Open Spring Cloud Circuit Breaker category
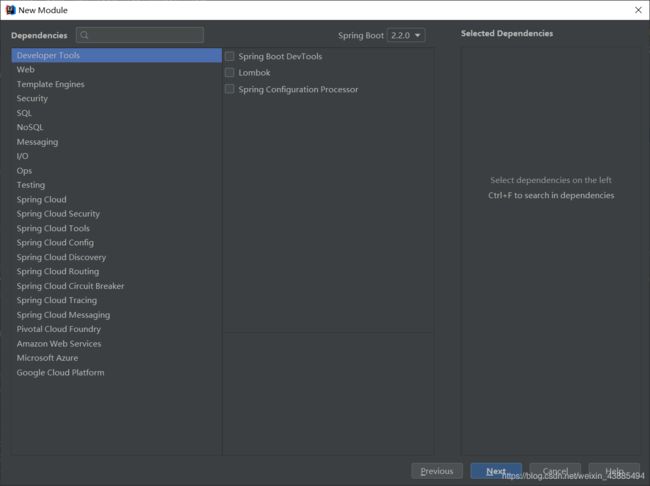 pyautogui.click(x=116, y=286)
